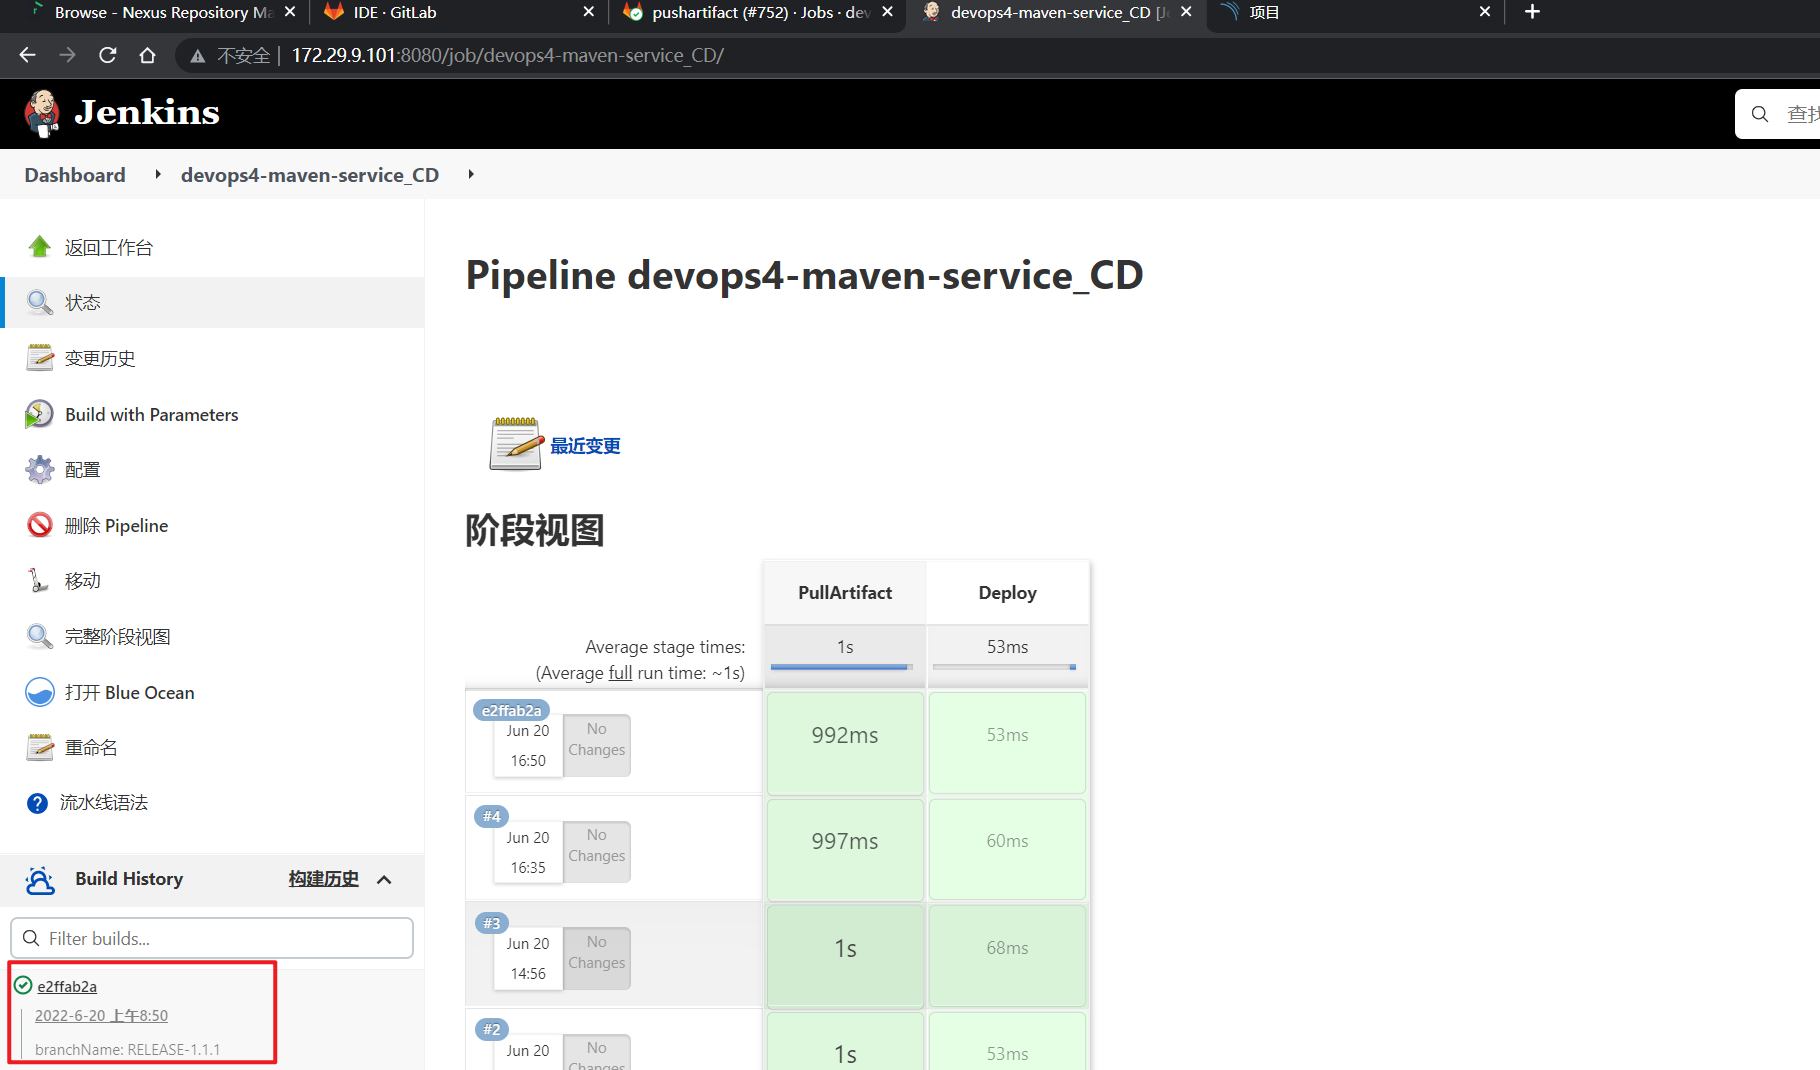Image resolution: width=1820 pixels, height=1070 pixels.
Task: Open 变更历史 in the sidebar
Action: click(100, 358)
